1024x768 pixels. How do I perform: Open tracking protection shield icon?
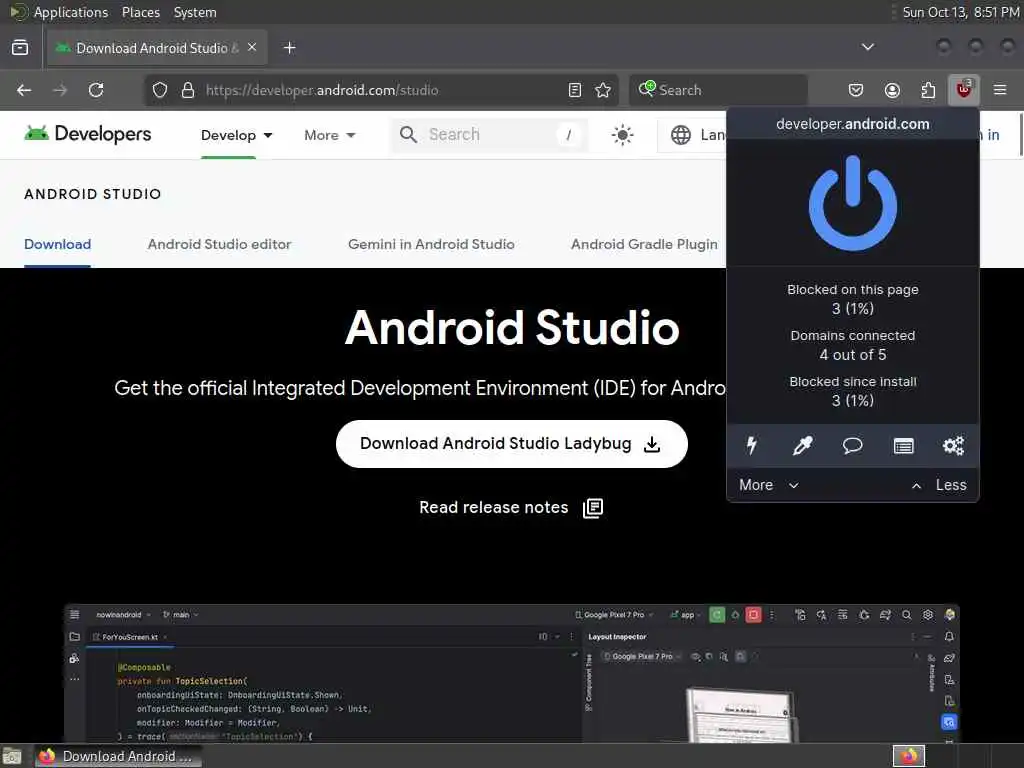pos(160,90)
